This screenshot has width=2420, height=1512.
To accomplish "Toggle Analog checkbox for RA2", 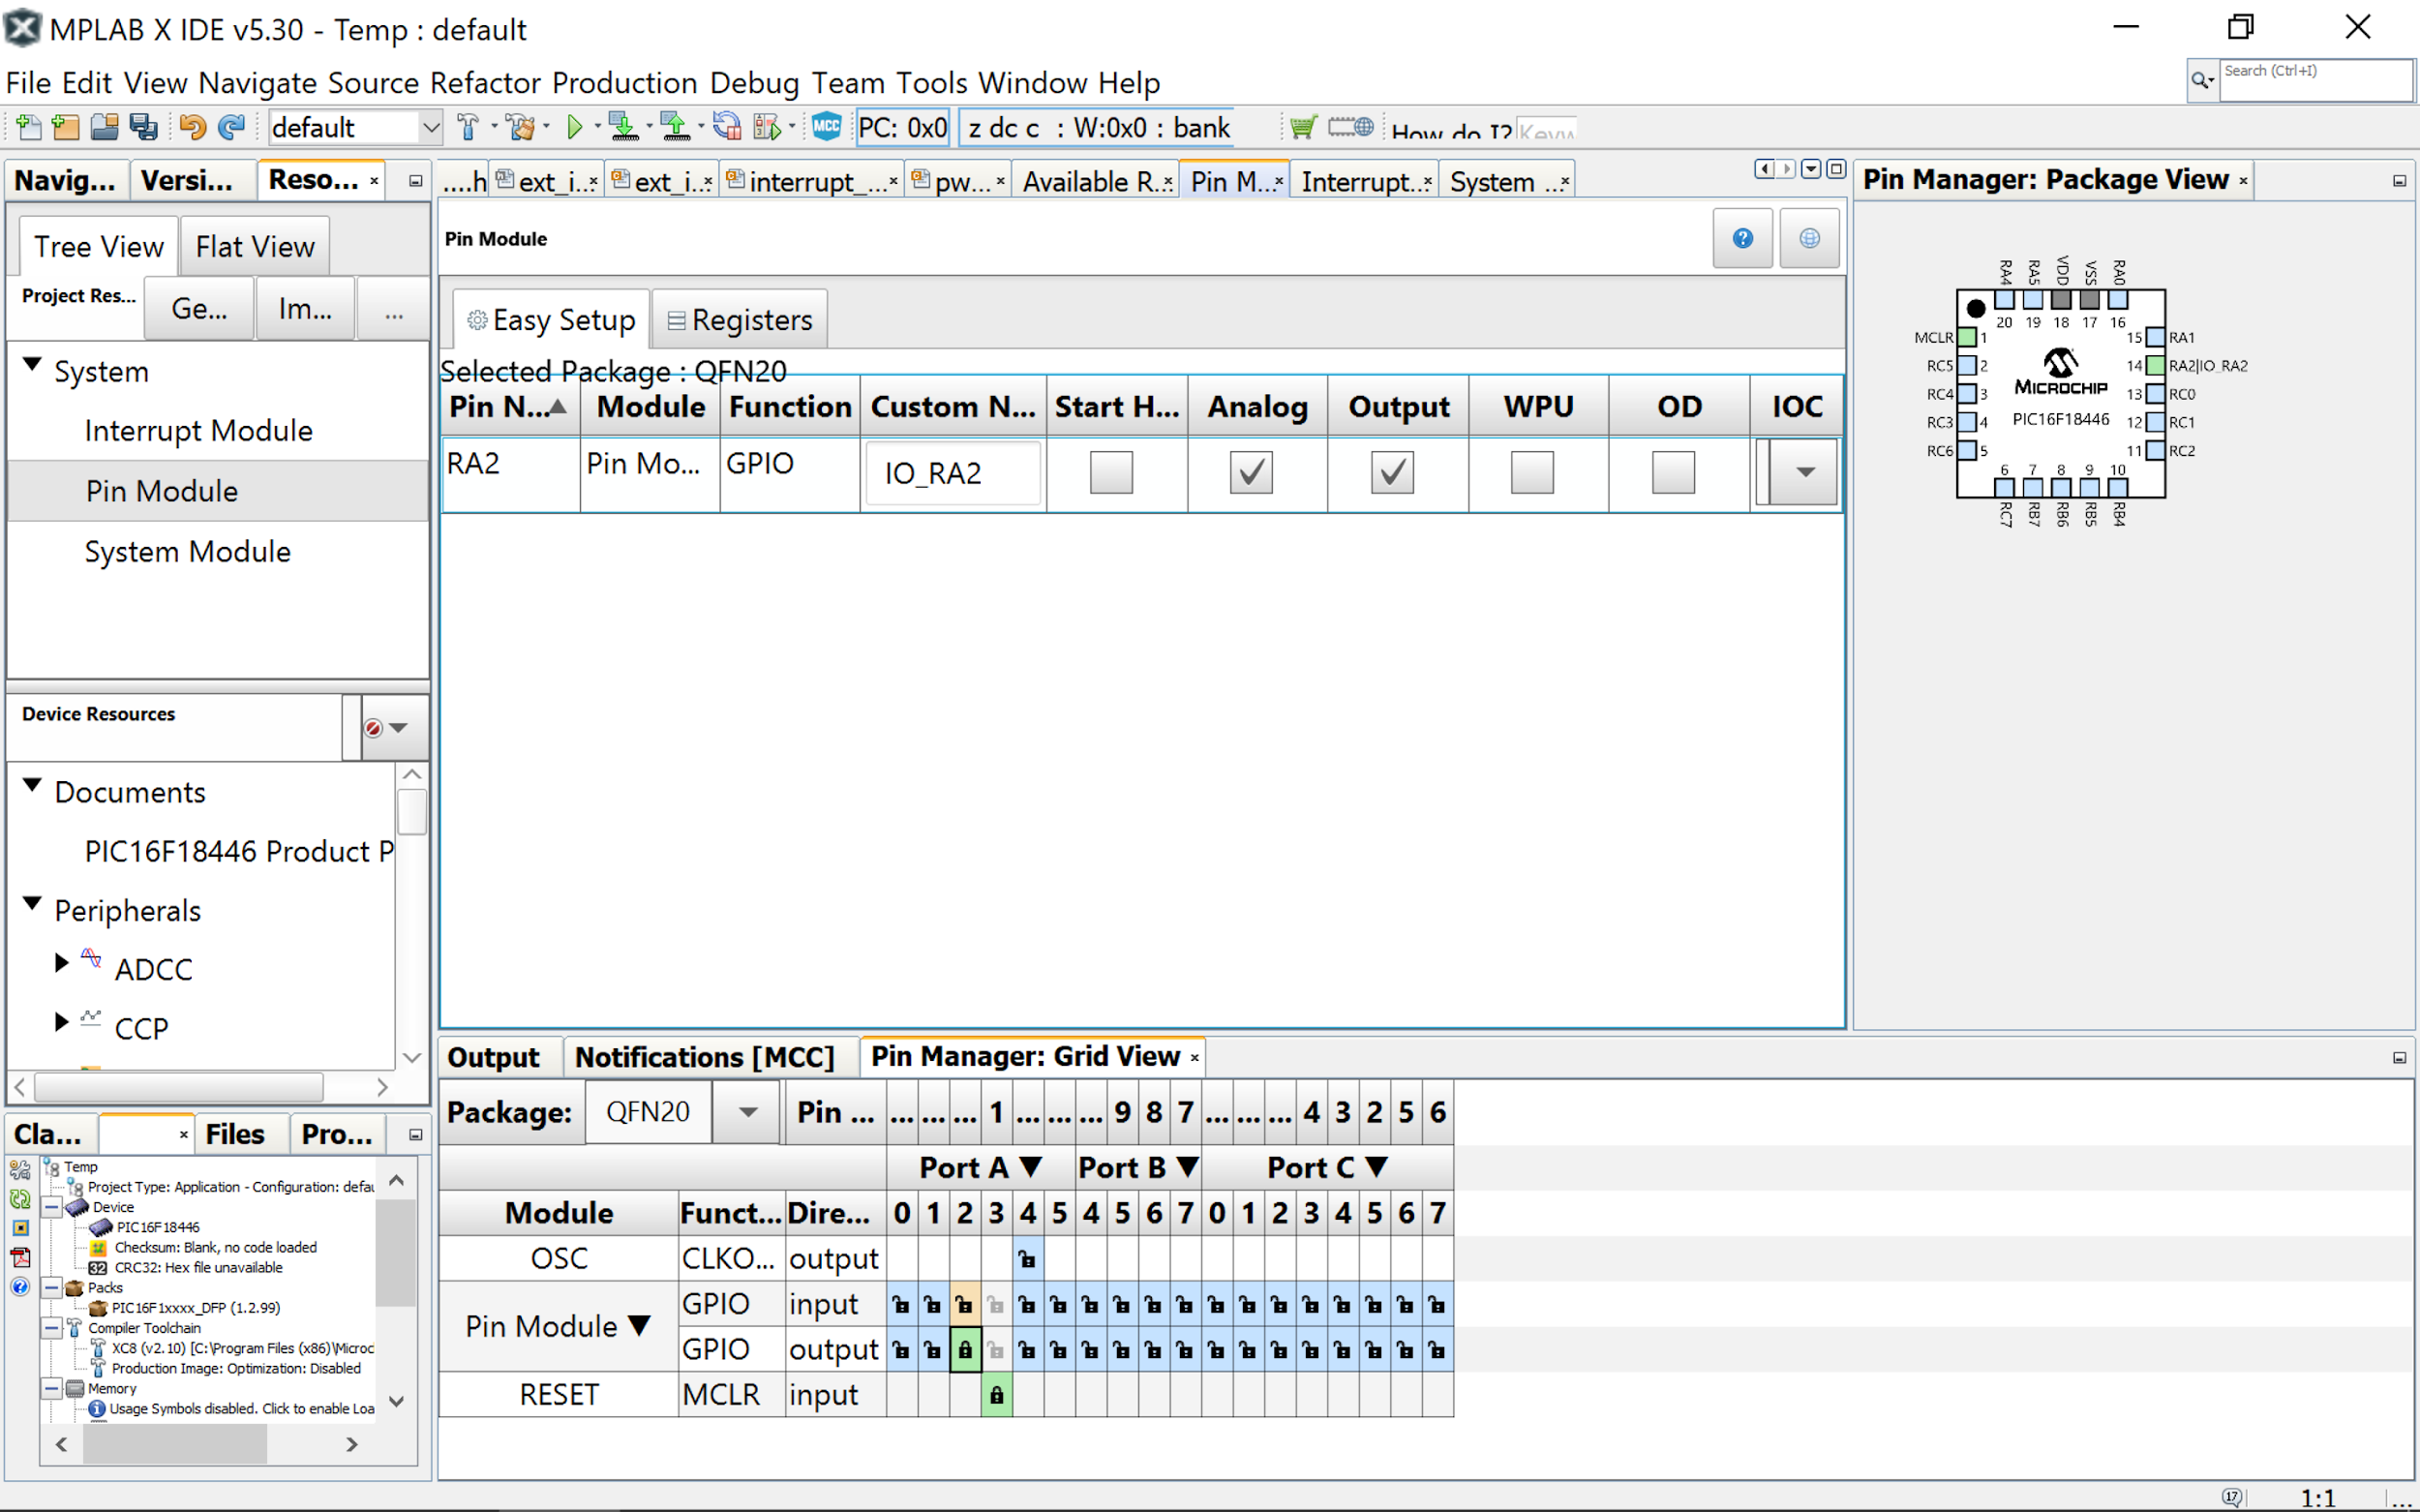I will click(x=1251, y=472).
